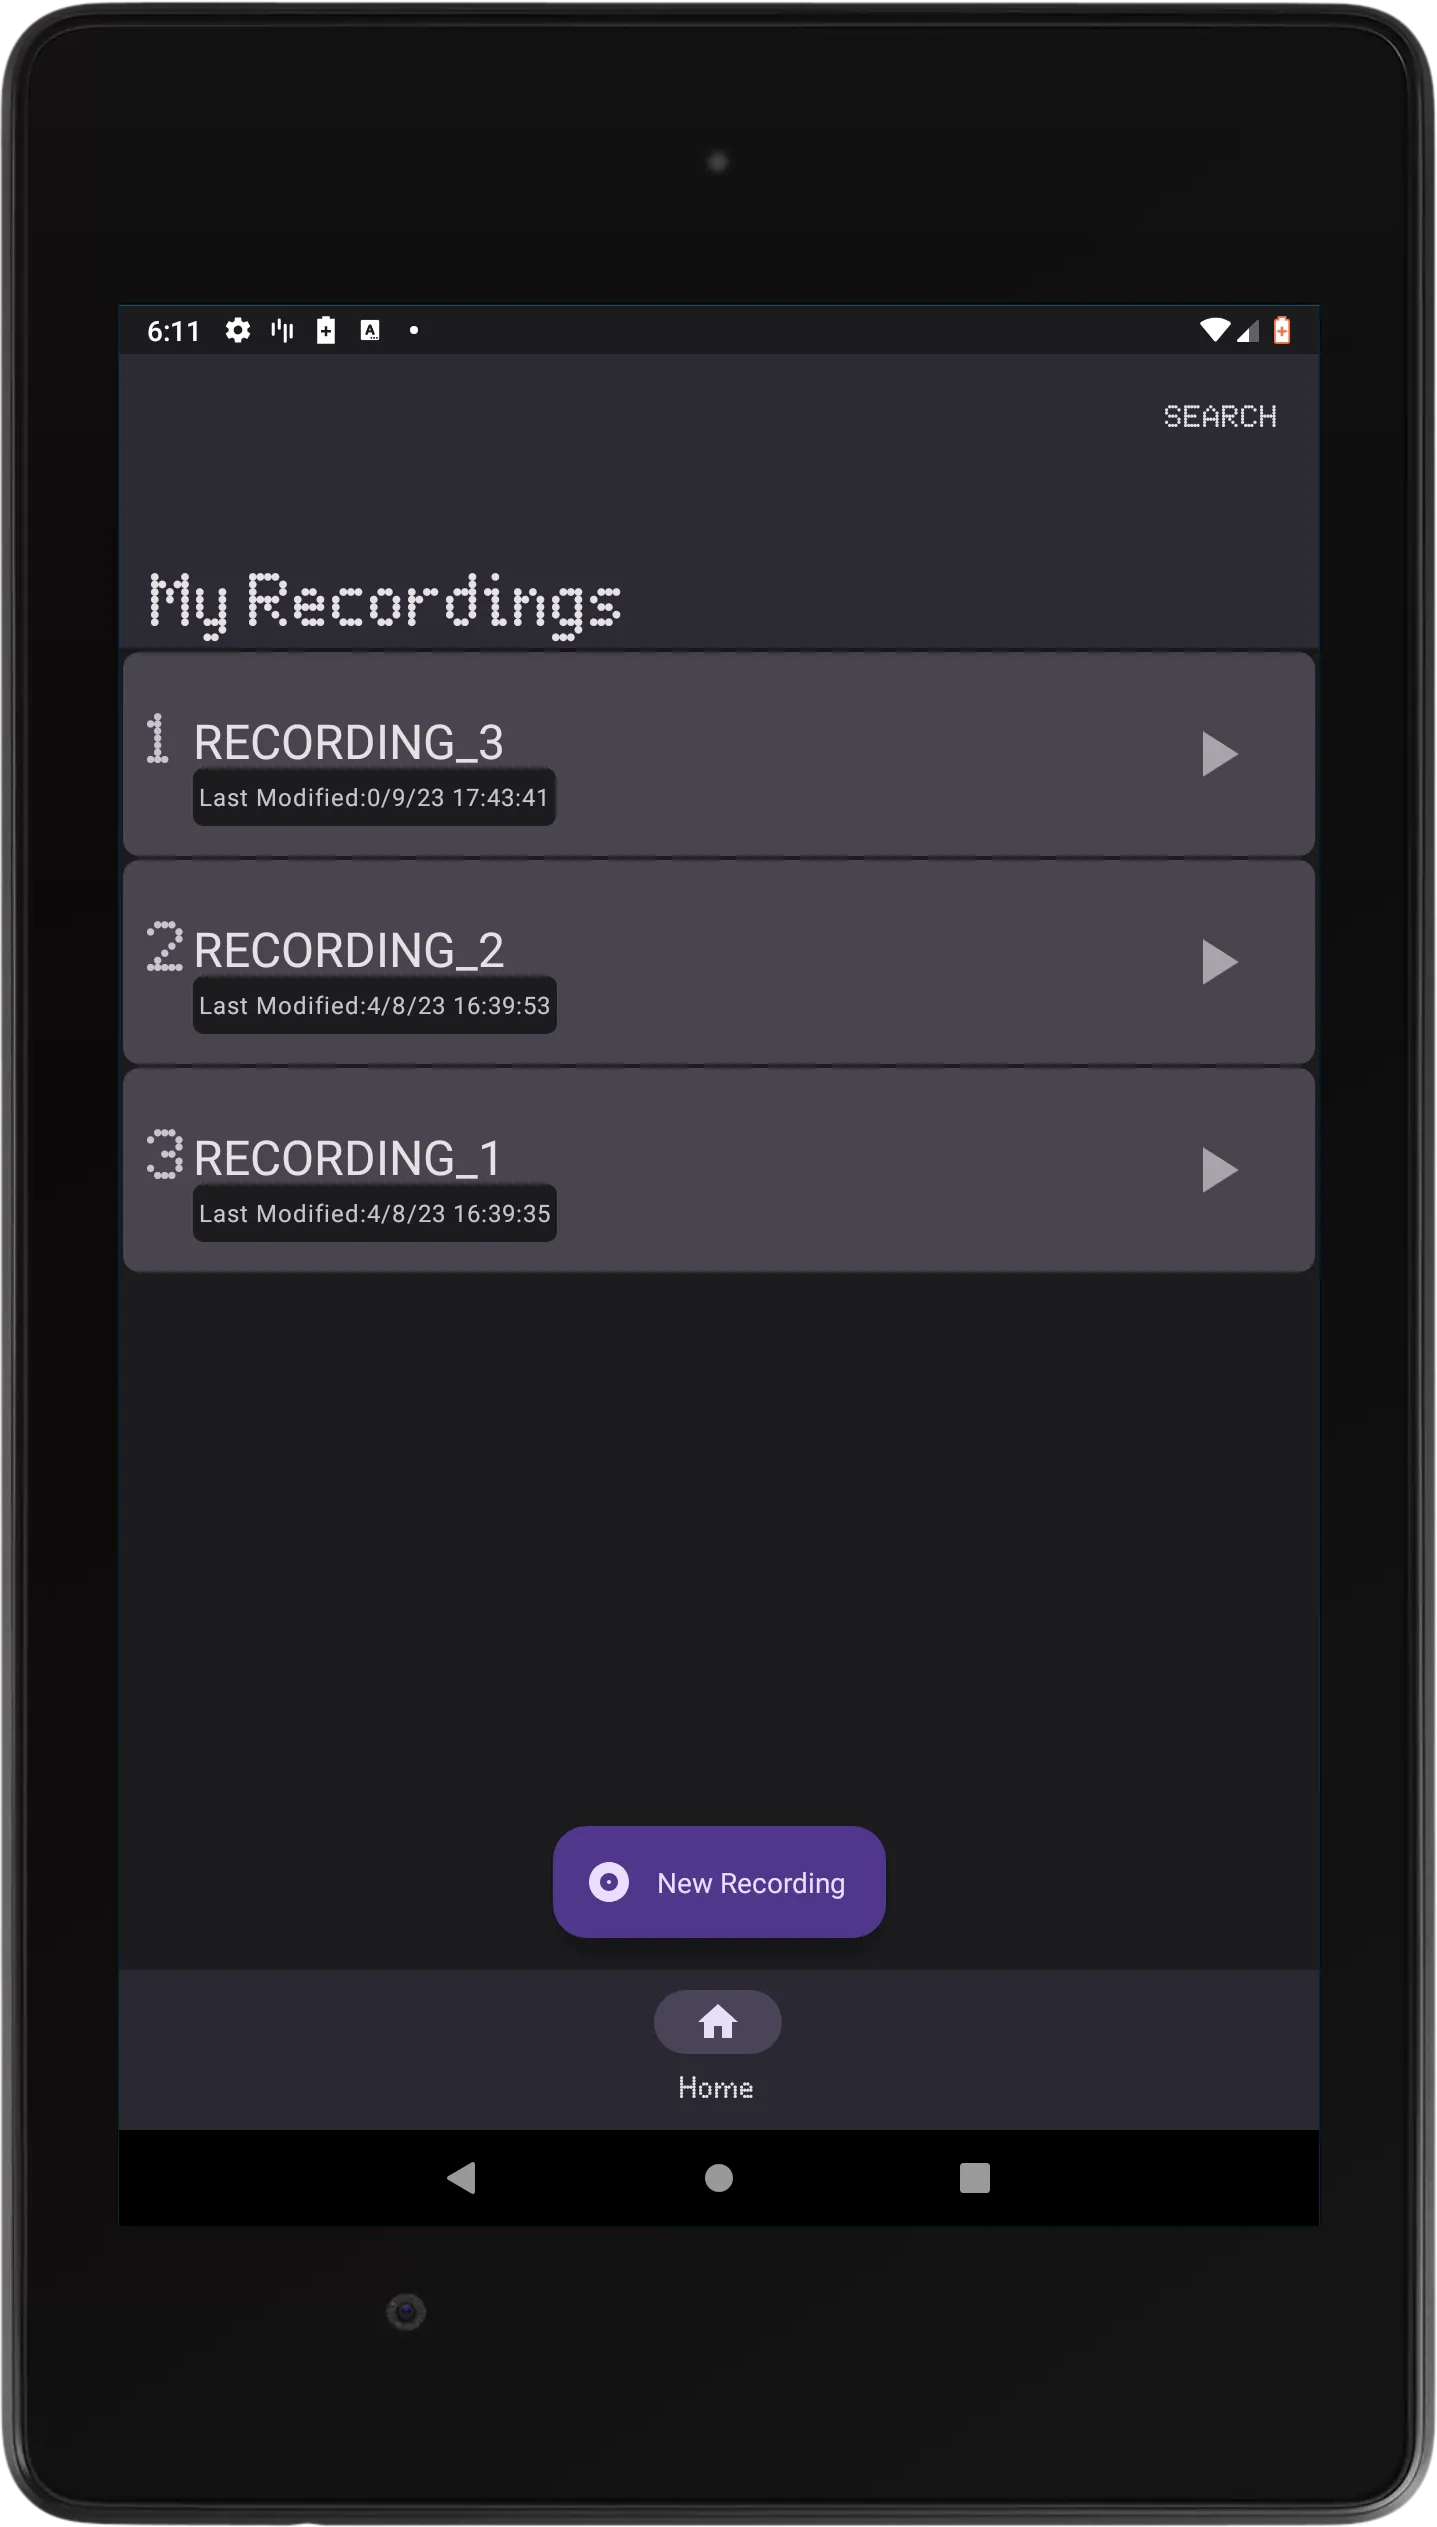Tap the Wi-Fi status icon
The width and height of the screenshot is (1437, 2527).
(x=1214, y=330)
